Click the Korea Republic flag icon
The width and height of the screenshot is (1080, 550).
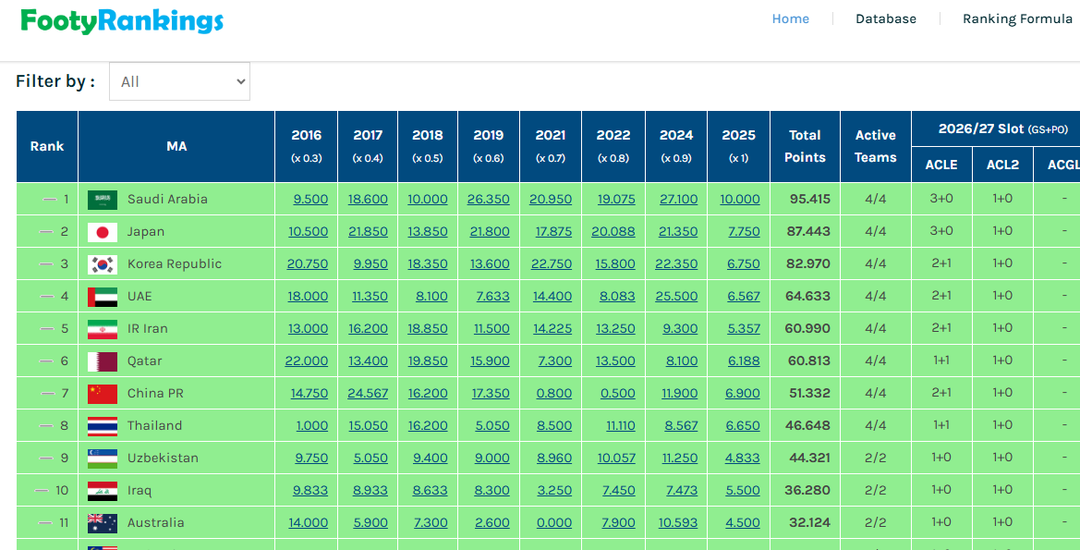tap(102, 264)
